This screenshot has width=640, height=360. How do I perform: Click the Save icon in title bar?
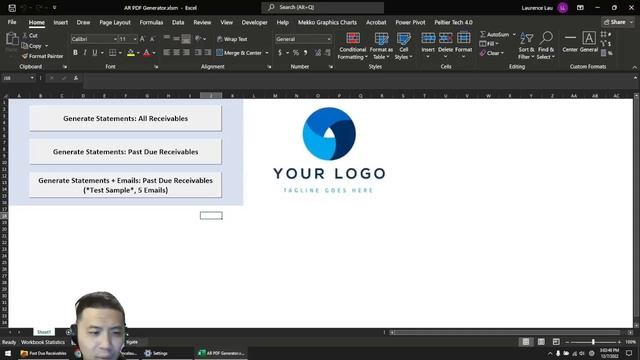click(x=12, y=8)
